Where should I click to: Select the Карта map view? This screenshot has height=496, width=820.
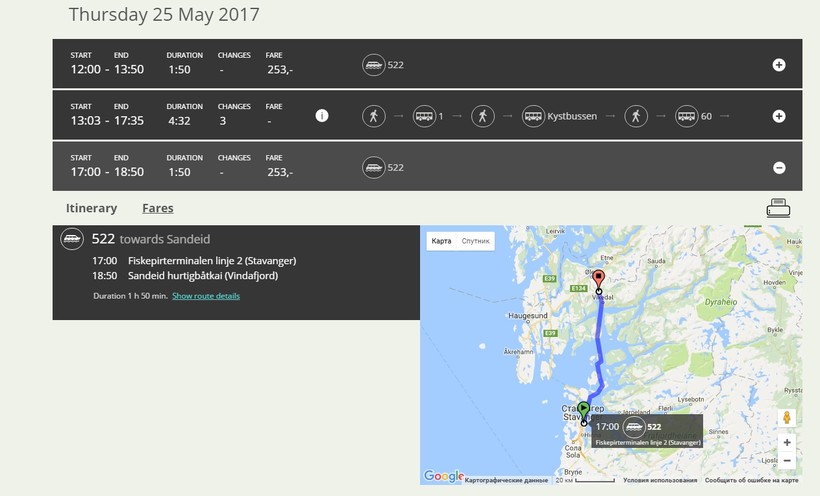point(441,241)
